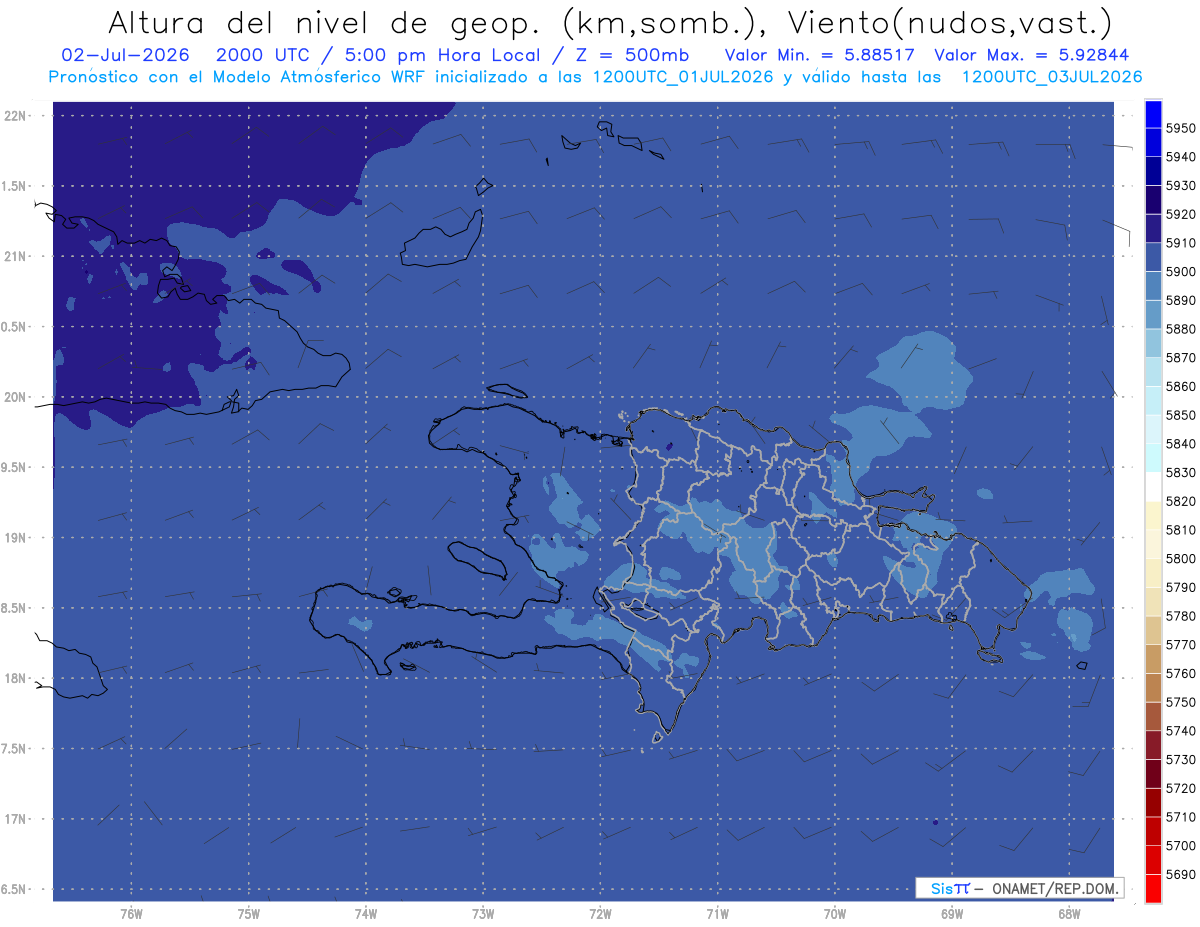This screenshot has height=927, width=1200.
Task: Click the 68W longitude axis label
Action: (x=1069, y=914)
